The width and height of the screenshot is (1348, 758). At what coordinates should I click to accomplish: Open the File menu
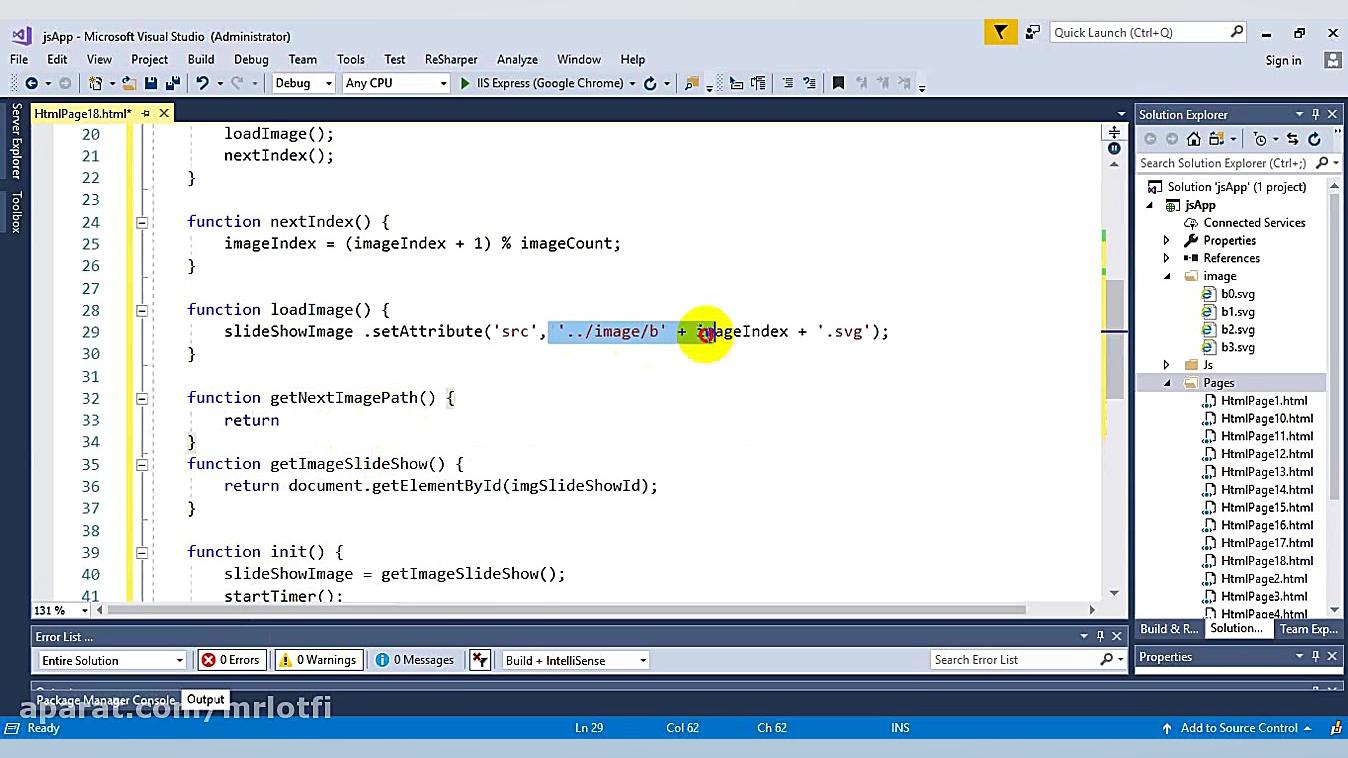click(19, 59)
